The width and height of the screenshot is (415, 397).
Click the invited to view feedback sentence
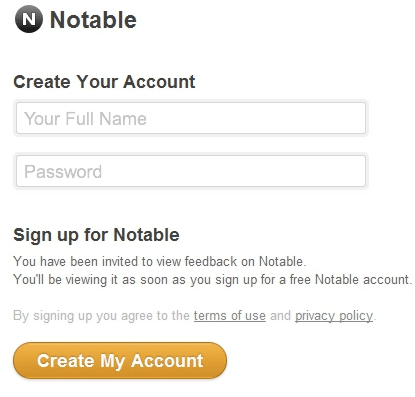click(160, 261)
